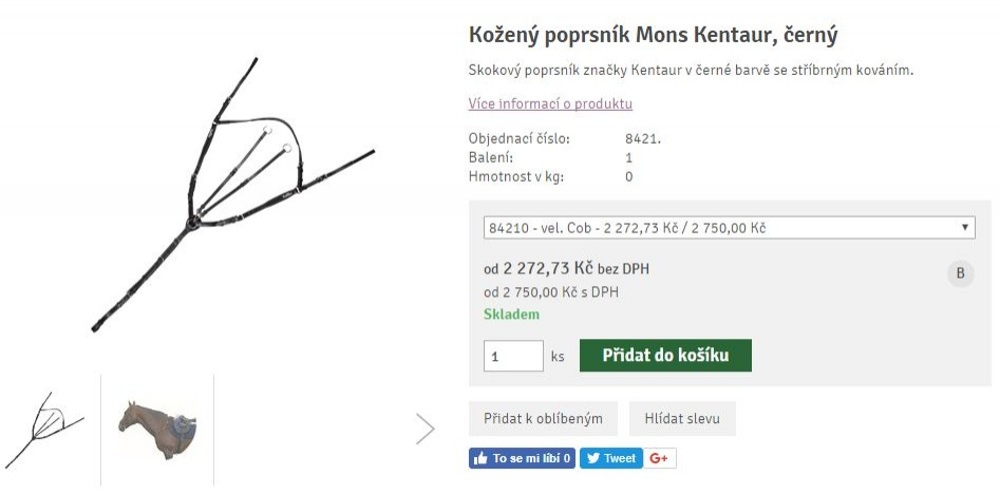The height and width of the screenshot is (494, 1000).
Task: Click the quantity input field showing 1
Action: (x=513, y=356)
